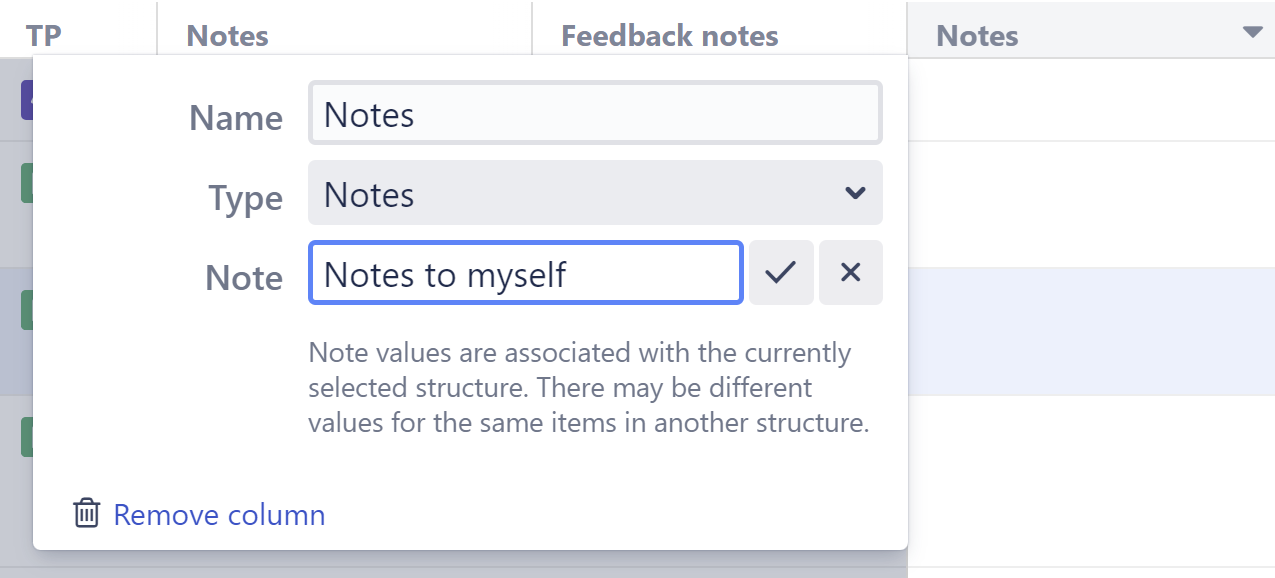The image size is (1275, 578).
Task: Click the checkmark button to save the note
Action: (x=781, y=272)
